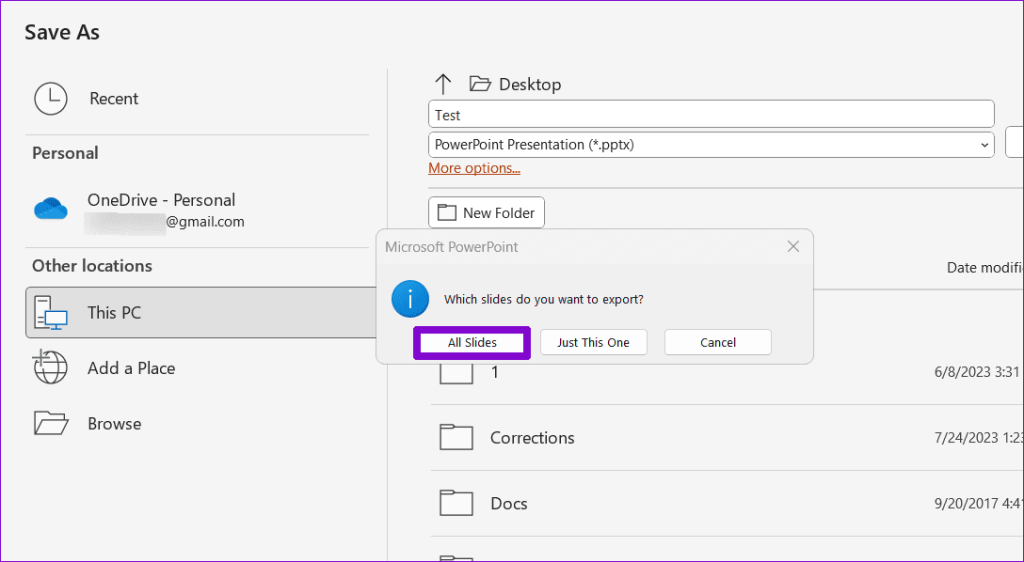Close the Microsoft PowerPoint dialog
This screenshot has height=562, width=1024.
tap(793, 247)
